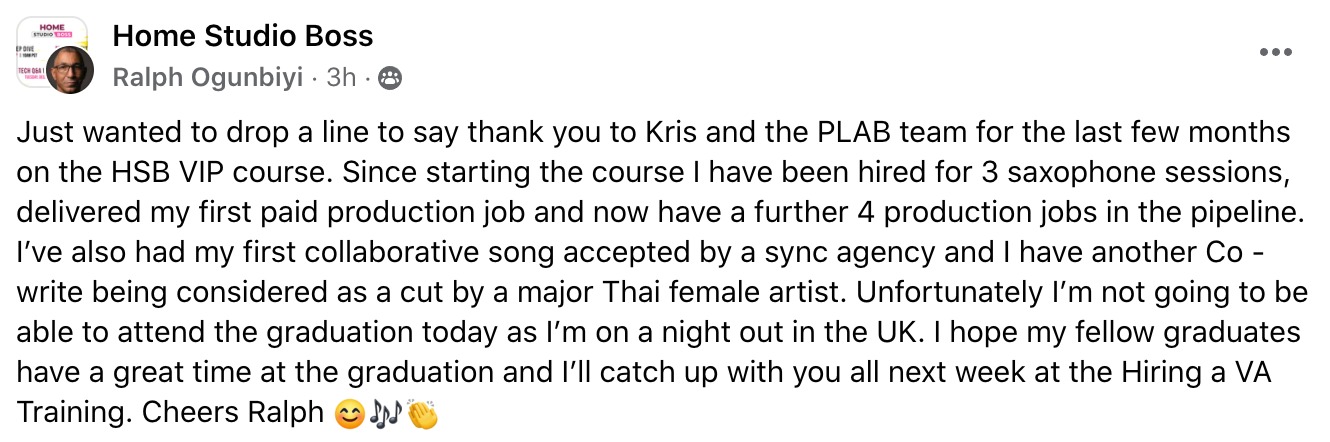Open the Home Studio Boss group link
The width and height of the screenshot is (1330, 442).
243,37
